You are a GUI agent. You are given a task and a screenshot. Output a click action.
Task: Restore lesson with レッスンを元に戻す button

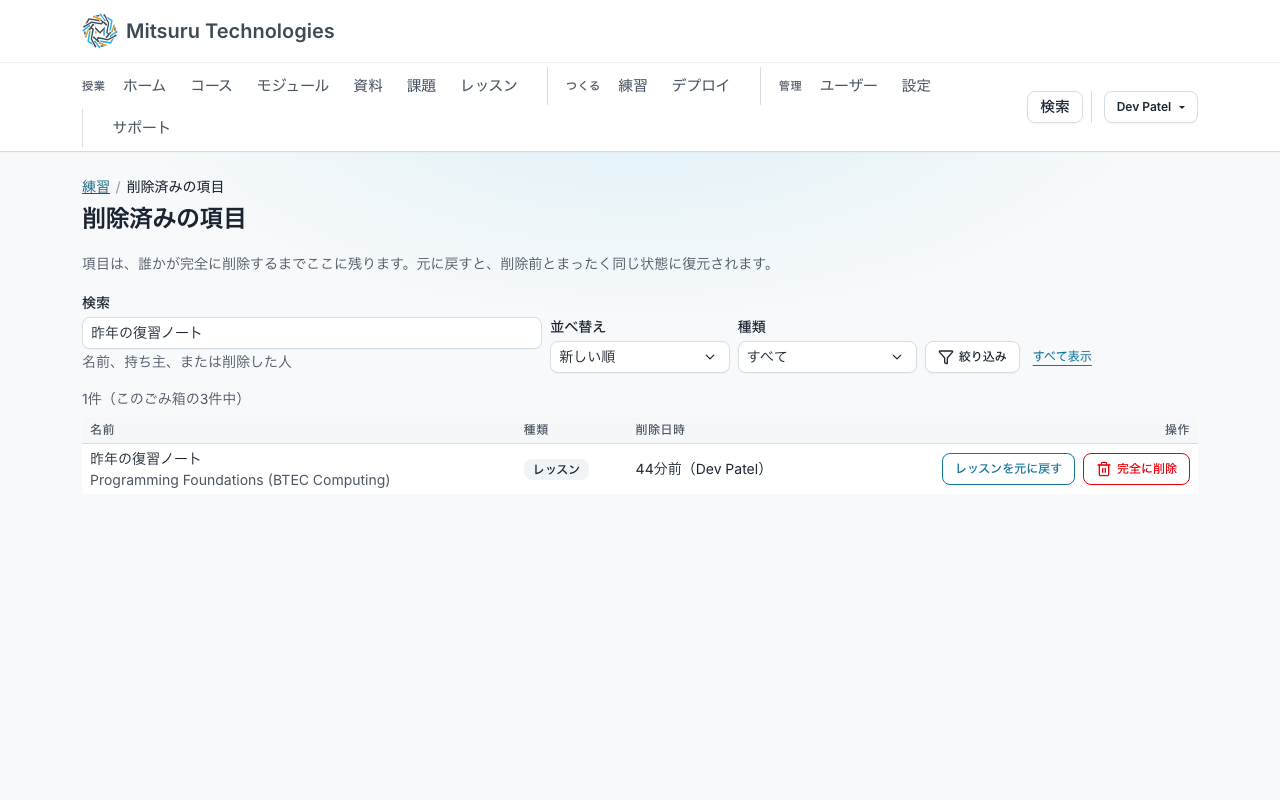(1008, 469)
